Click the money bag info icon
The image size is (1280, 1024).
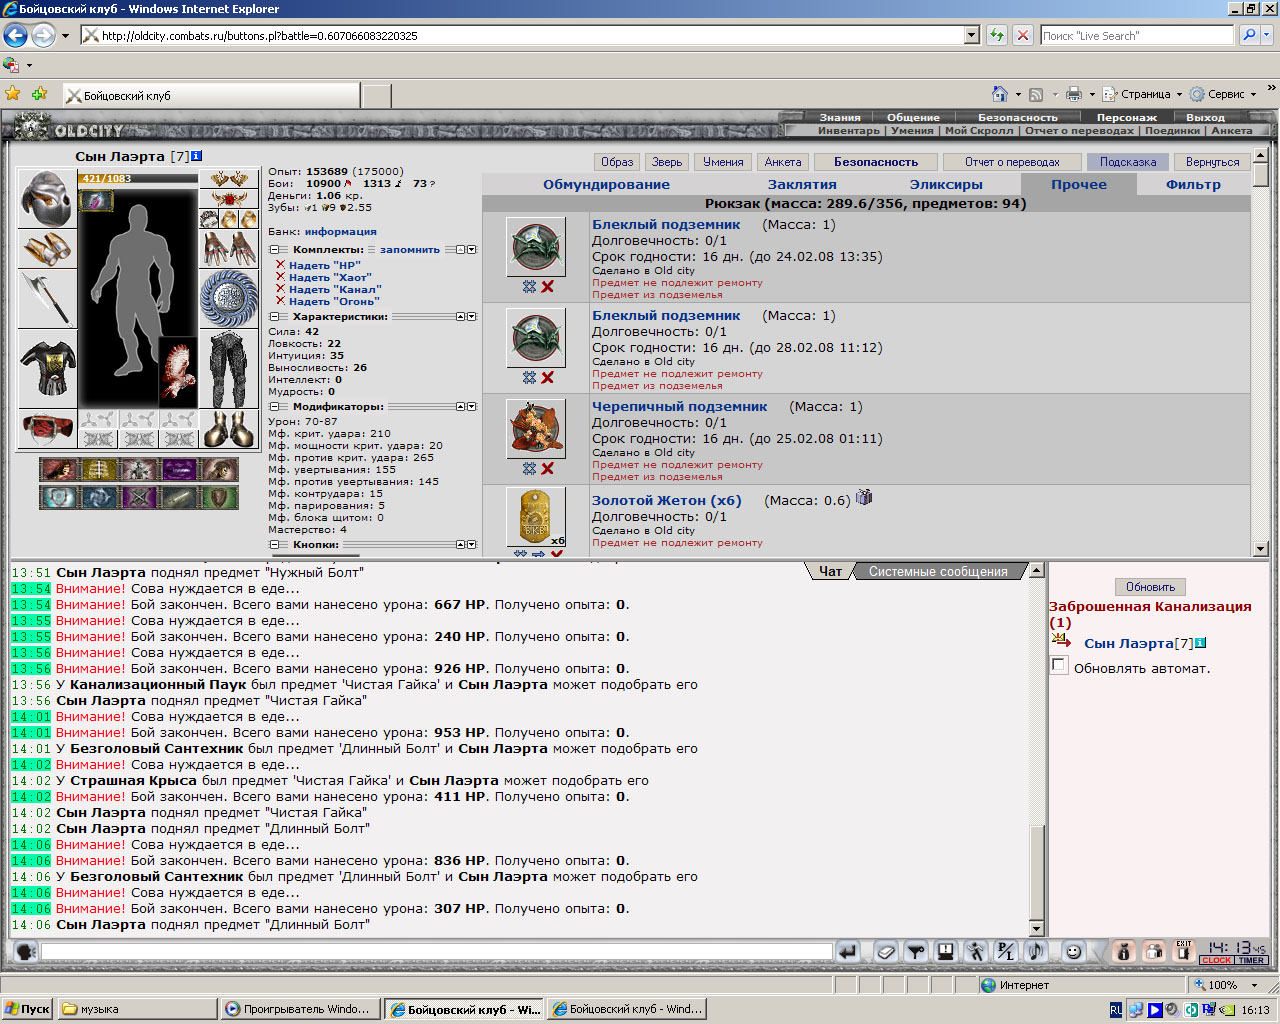1123,952
